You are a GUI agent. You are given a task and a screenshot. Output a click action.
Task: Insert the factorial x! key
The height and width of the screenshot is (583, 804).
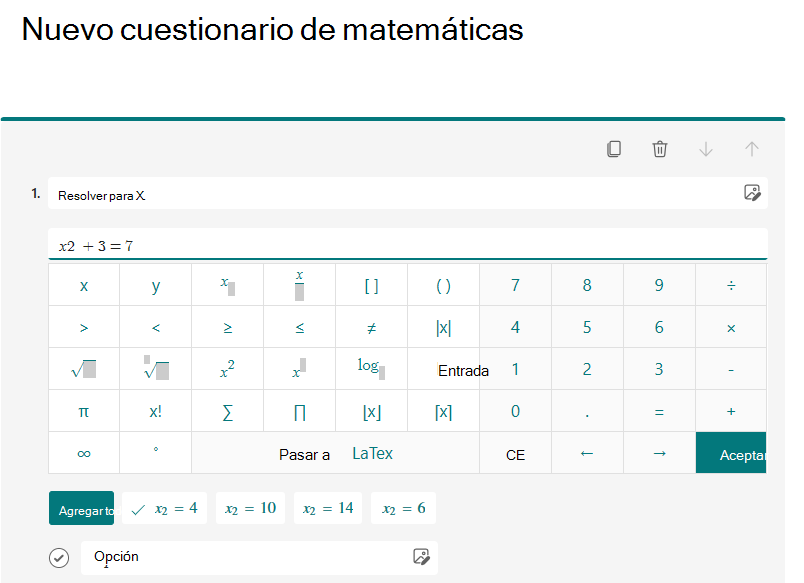[x=156, y=411]
